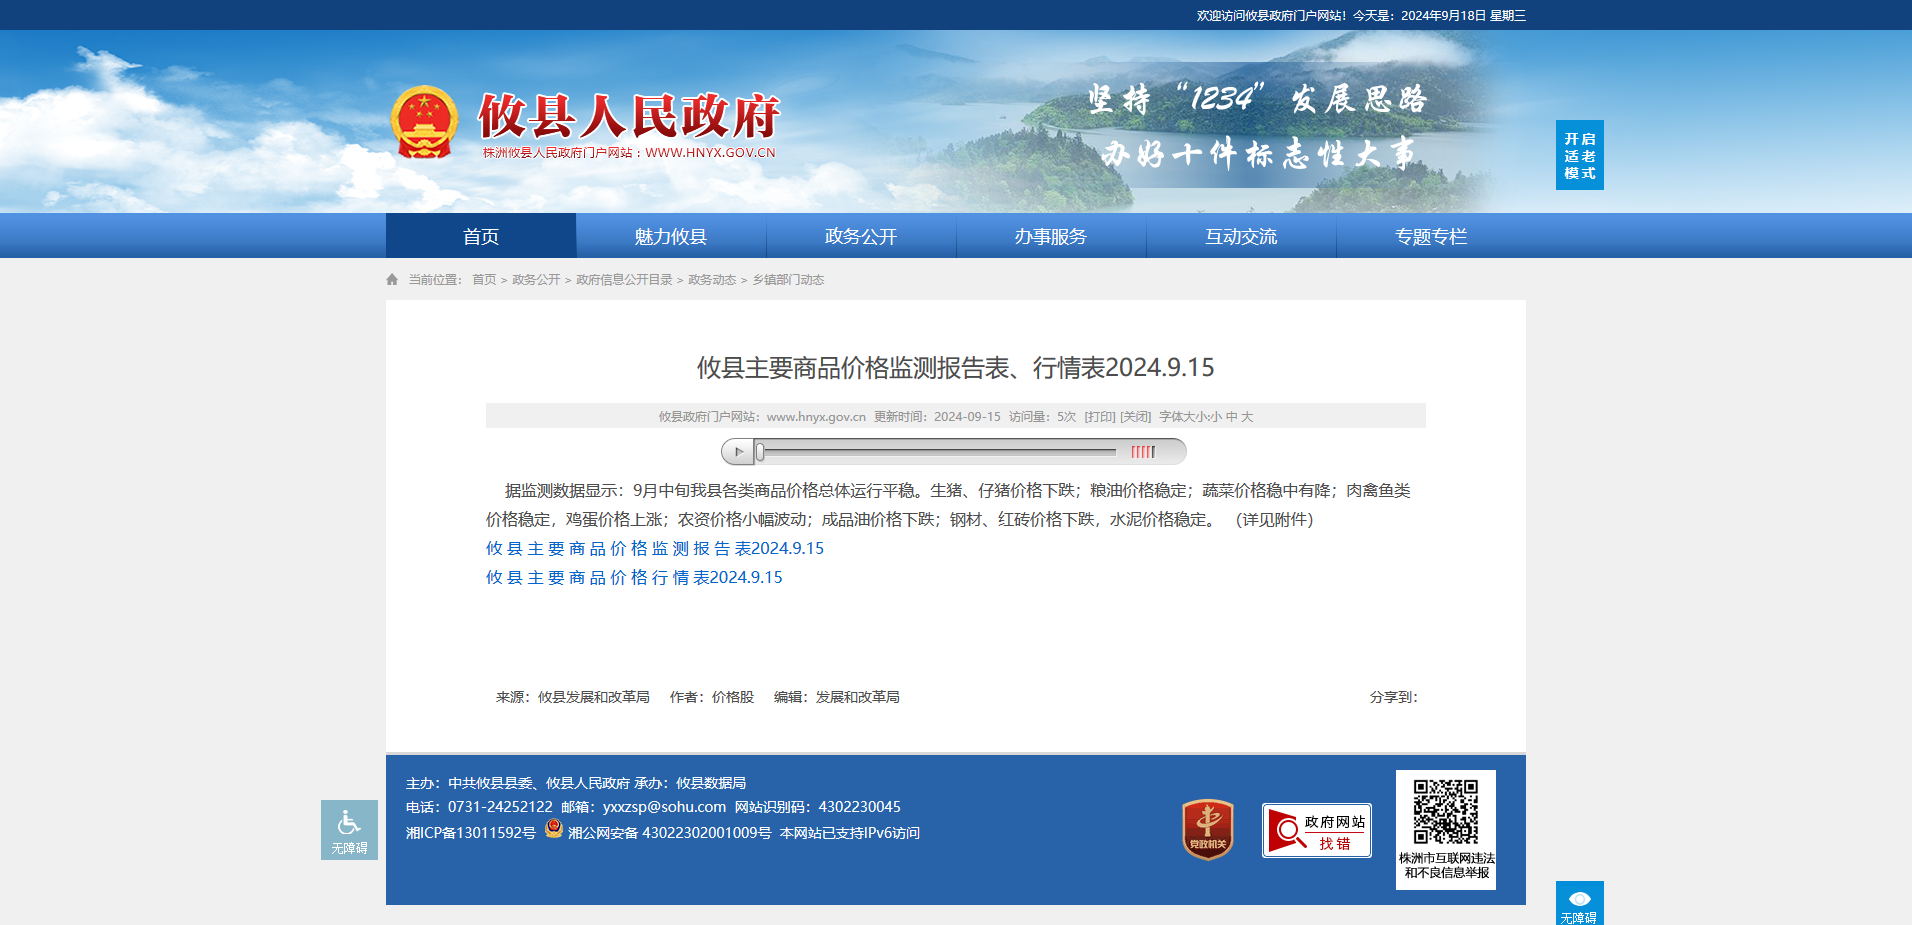Click the audio volume bars indicator
The width and height of the screenshot is (1912, 925).
click(1143, 452)
